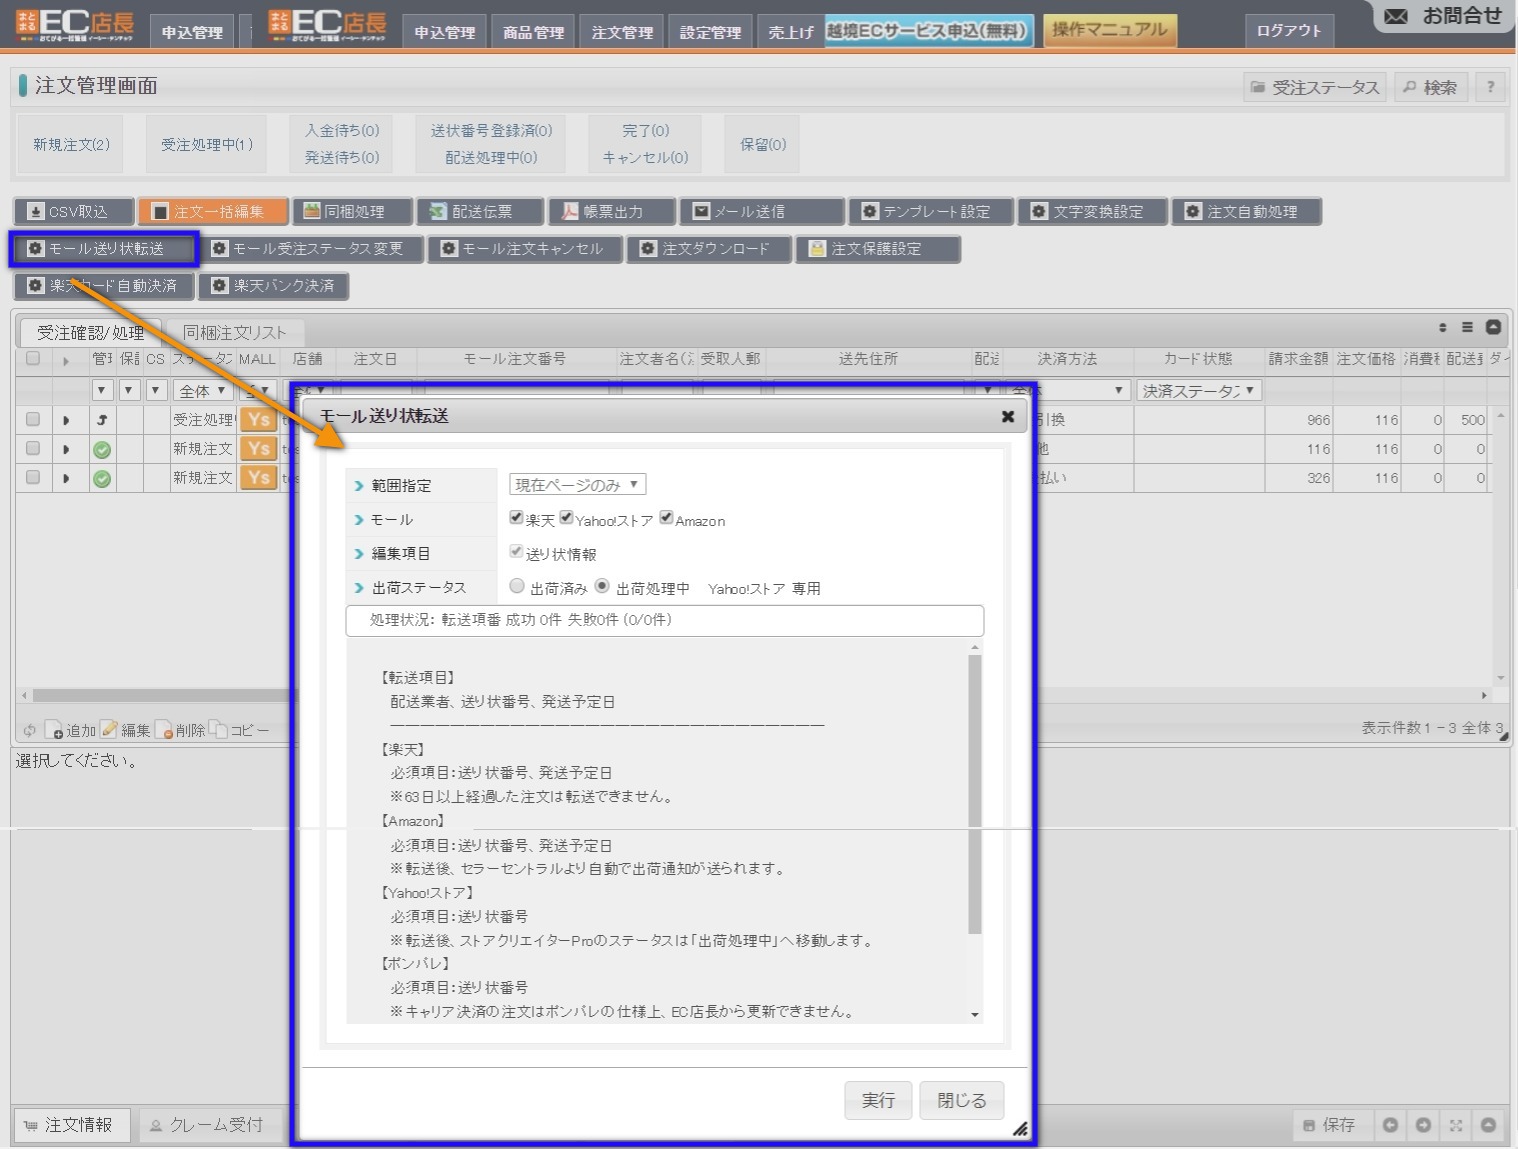1518x1149 pixels.
Task: Click the CSV取込 import icon button
Action: [x=36, y=212]
